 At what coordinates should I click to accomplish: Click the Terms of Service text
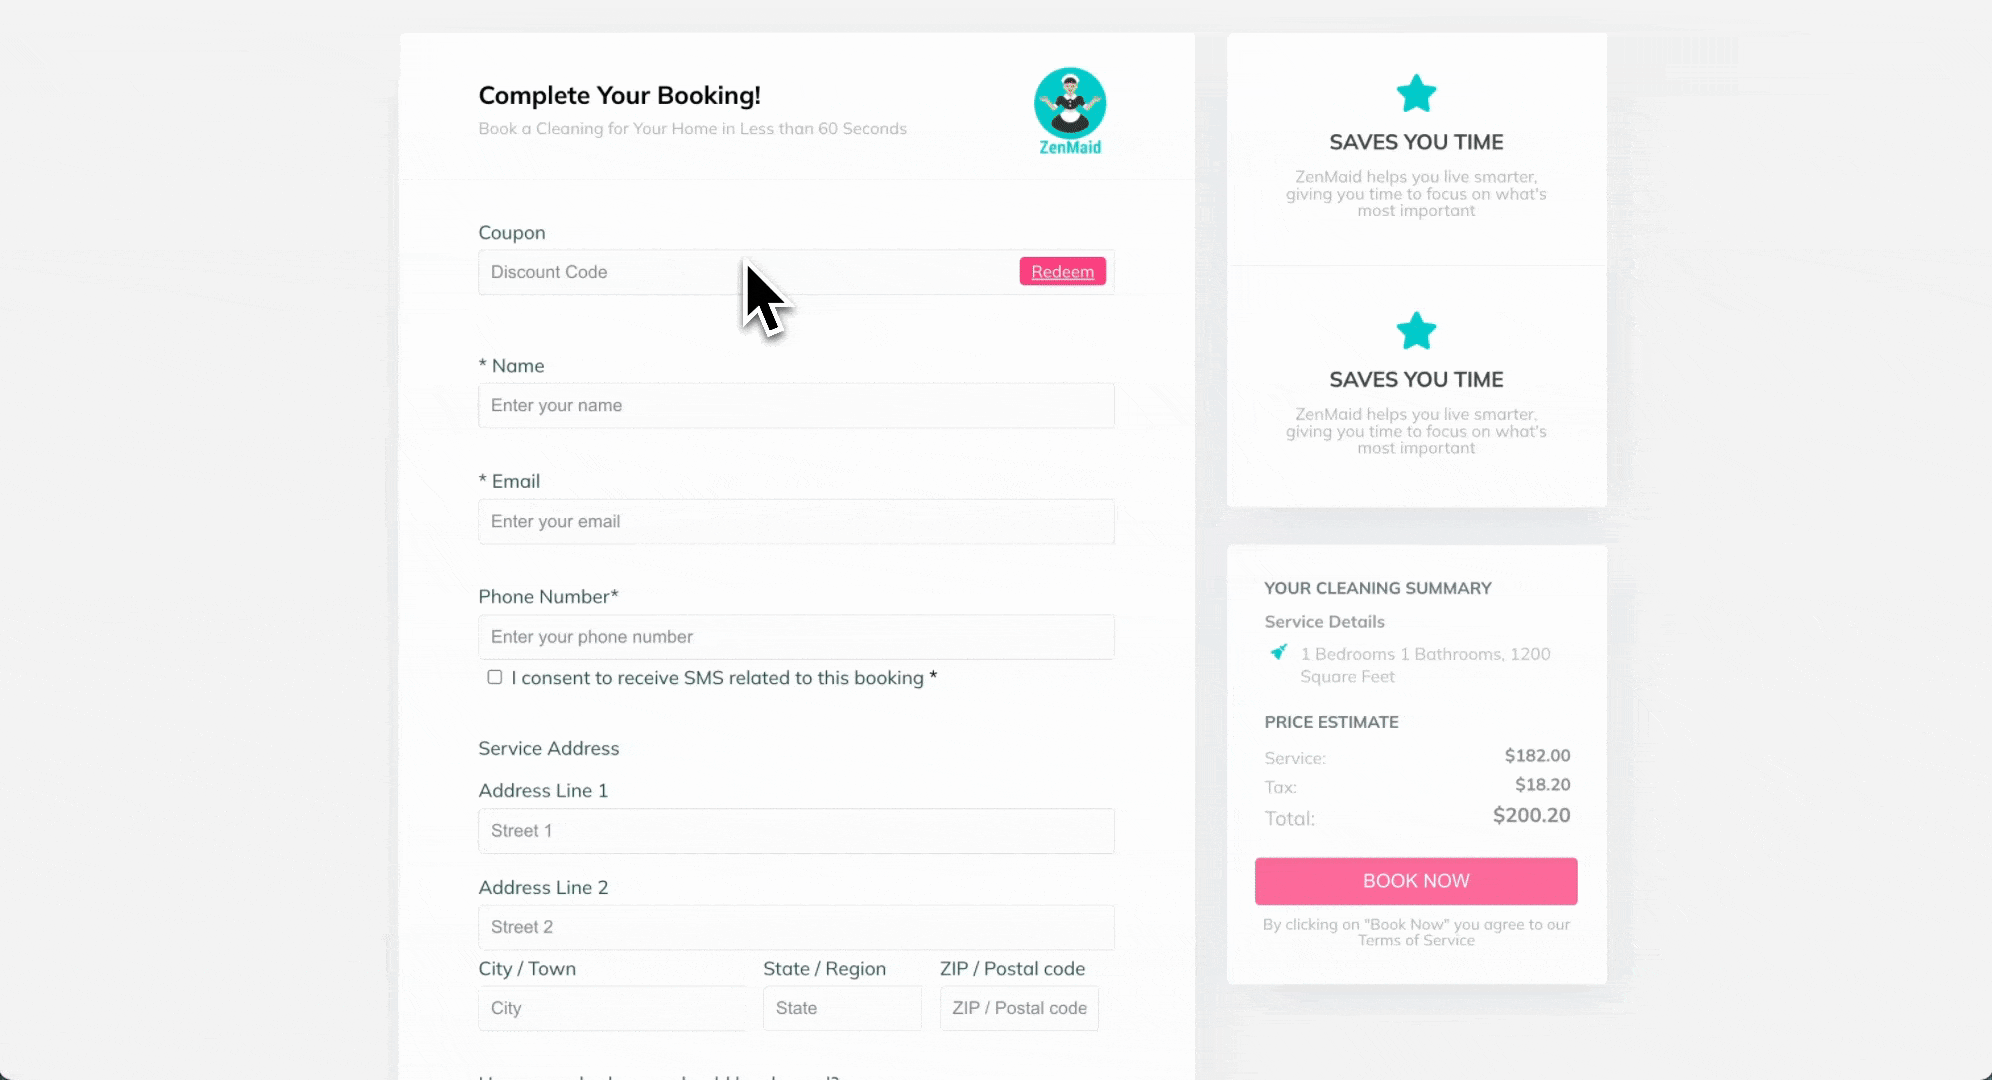click(x=1416, y=941)
